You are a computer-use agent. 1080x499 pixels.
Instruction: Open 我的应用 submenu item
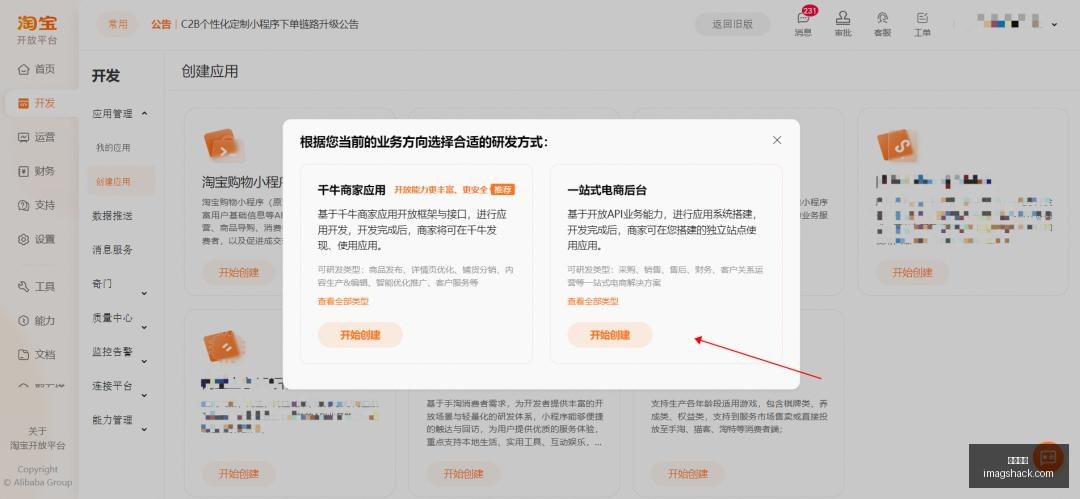pos(113,147)
